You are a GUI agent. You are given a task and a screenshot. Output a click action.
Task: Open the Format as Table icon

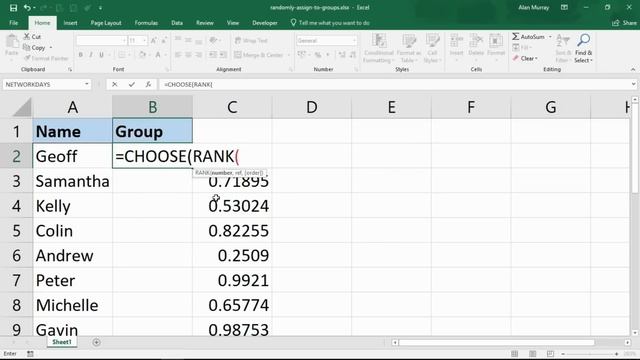[x=409, y=41]
